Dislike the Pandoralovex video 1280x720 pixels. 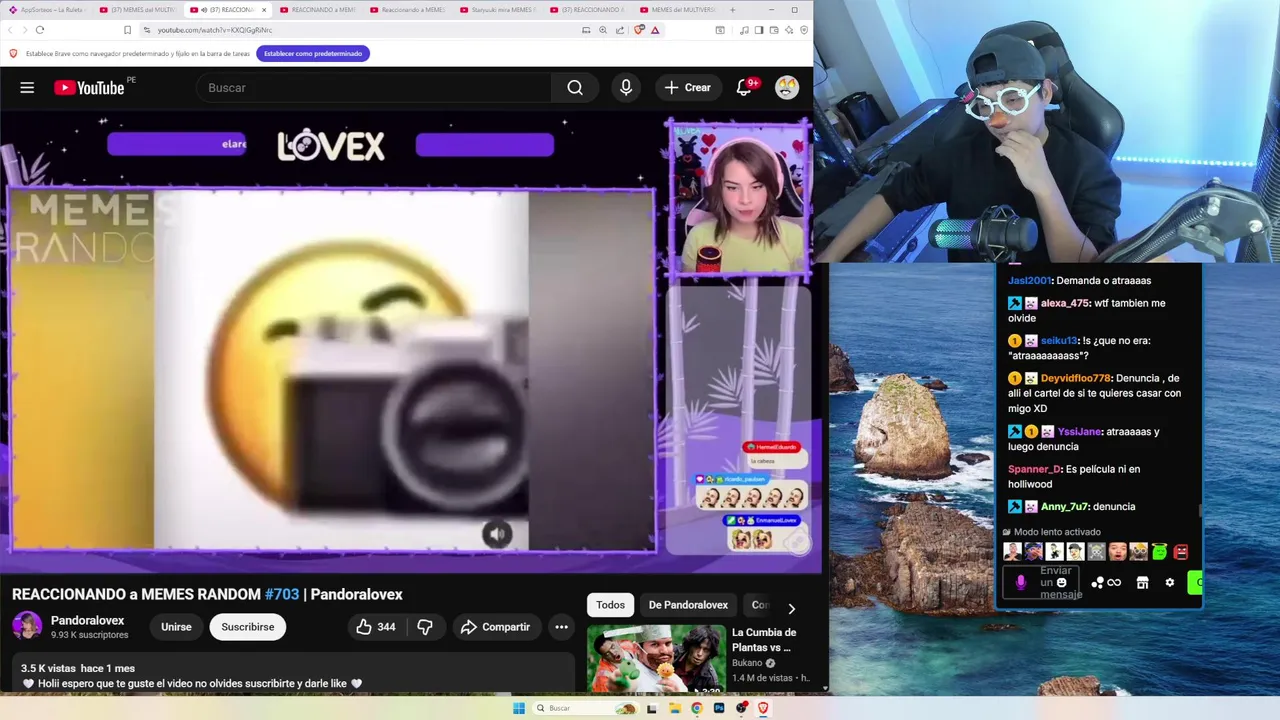coord(425,627)
